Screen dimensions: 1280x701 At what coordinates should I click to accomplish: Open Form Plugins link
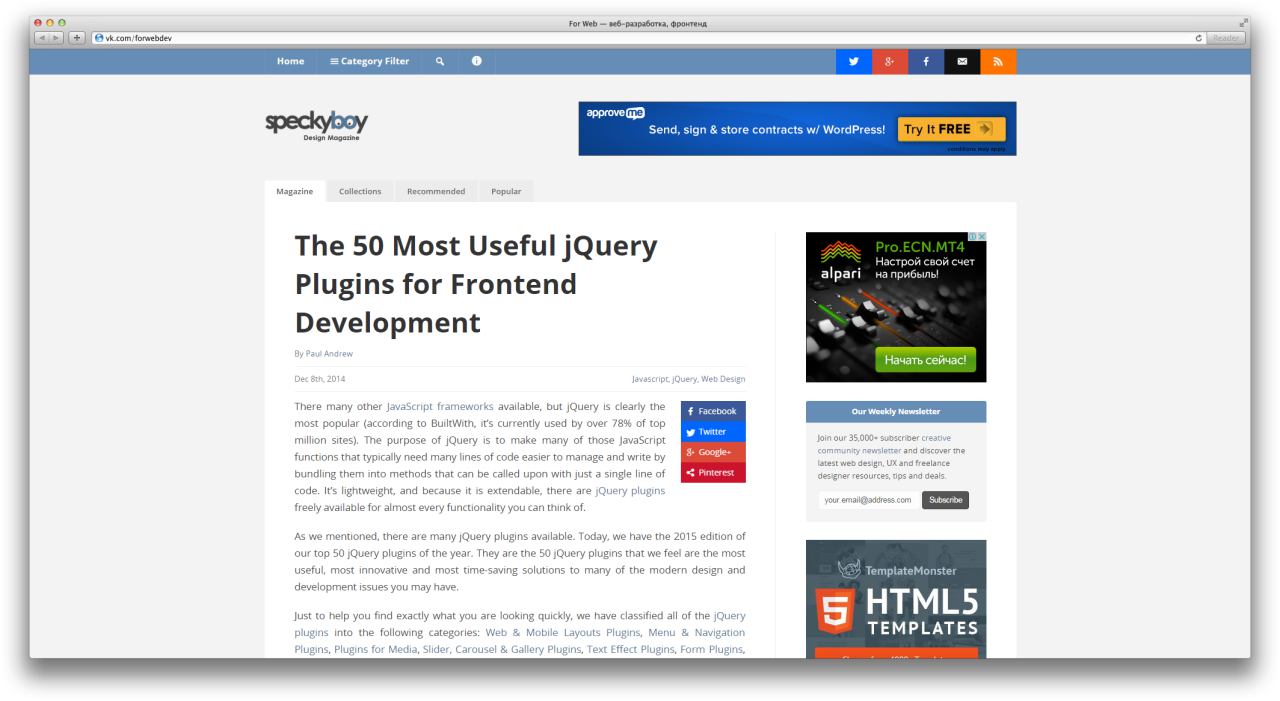click(x=712, y=649)
